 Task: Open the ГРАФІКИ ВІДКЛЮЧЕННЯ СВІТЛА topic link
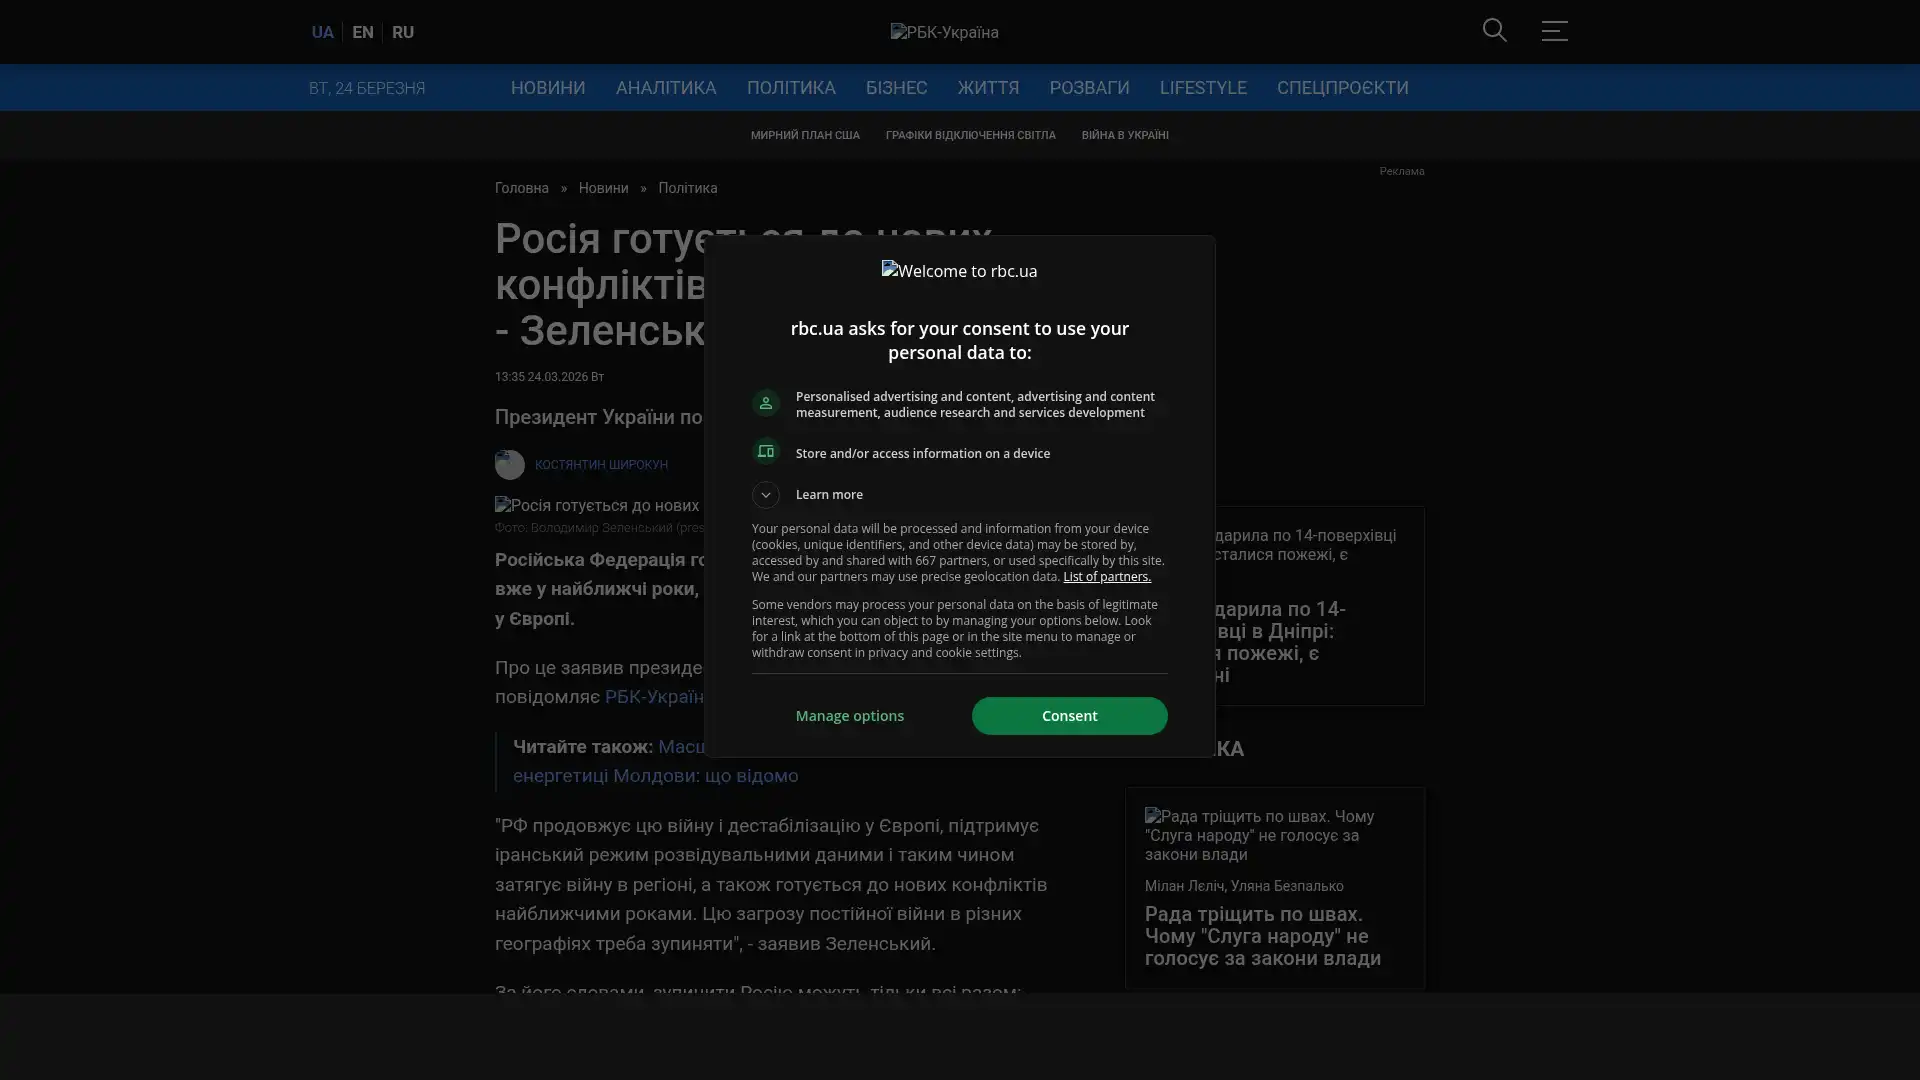pyautogui.click(x=970, y=135)
